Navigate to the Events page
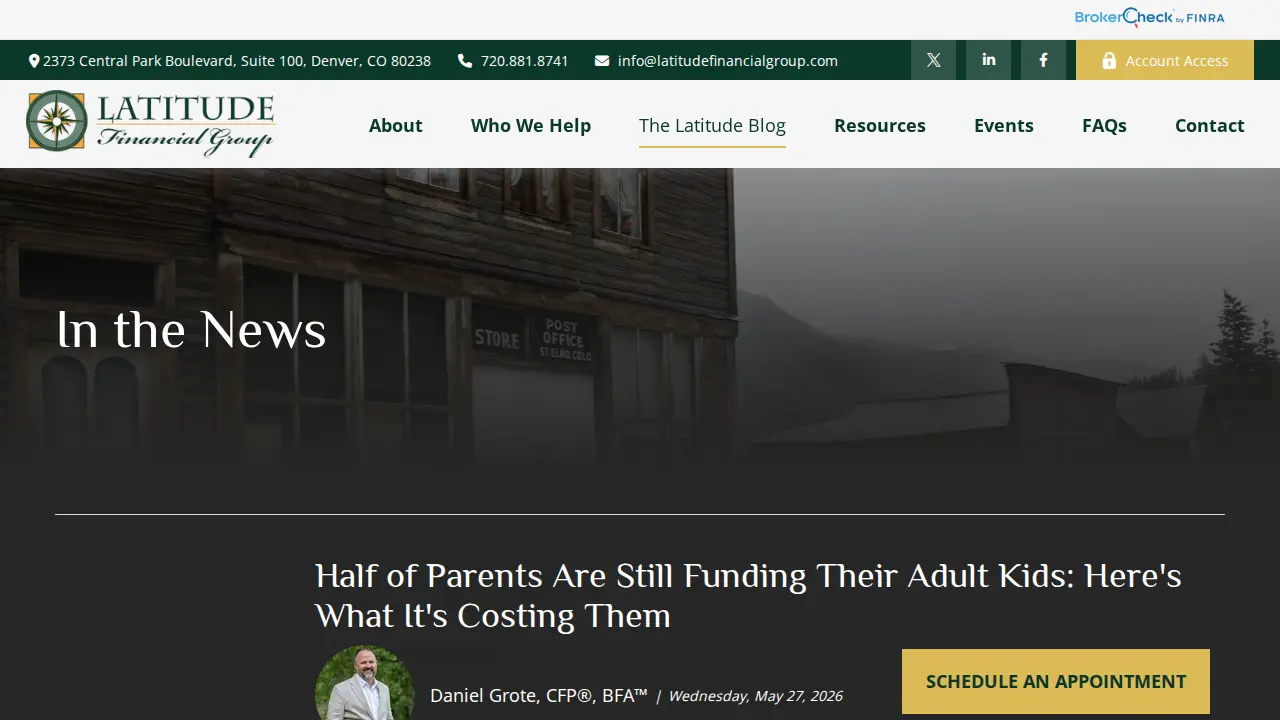Viewport: 1280px width, 720px height. click(1004, 125)
